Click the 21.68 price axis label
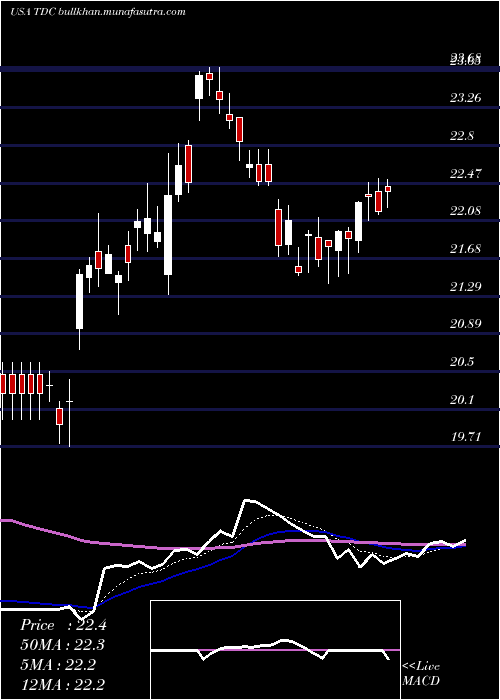Viewport: 500px width, 700px height. 465,249
